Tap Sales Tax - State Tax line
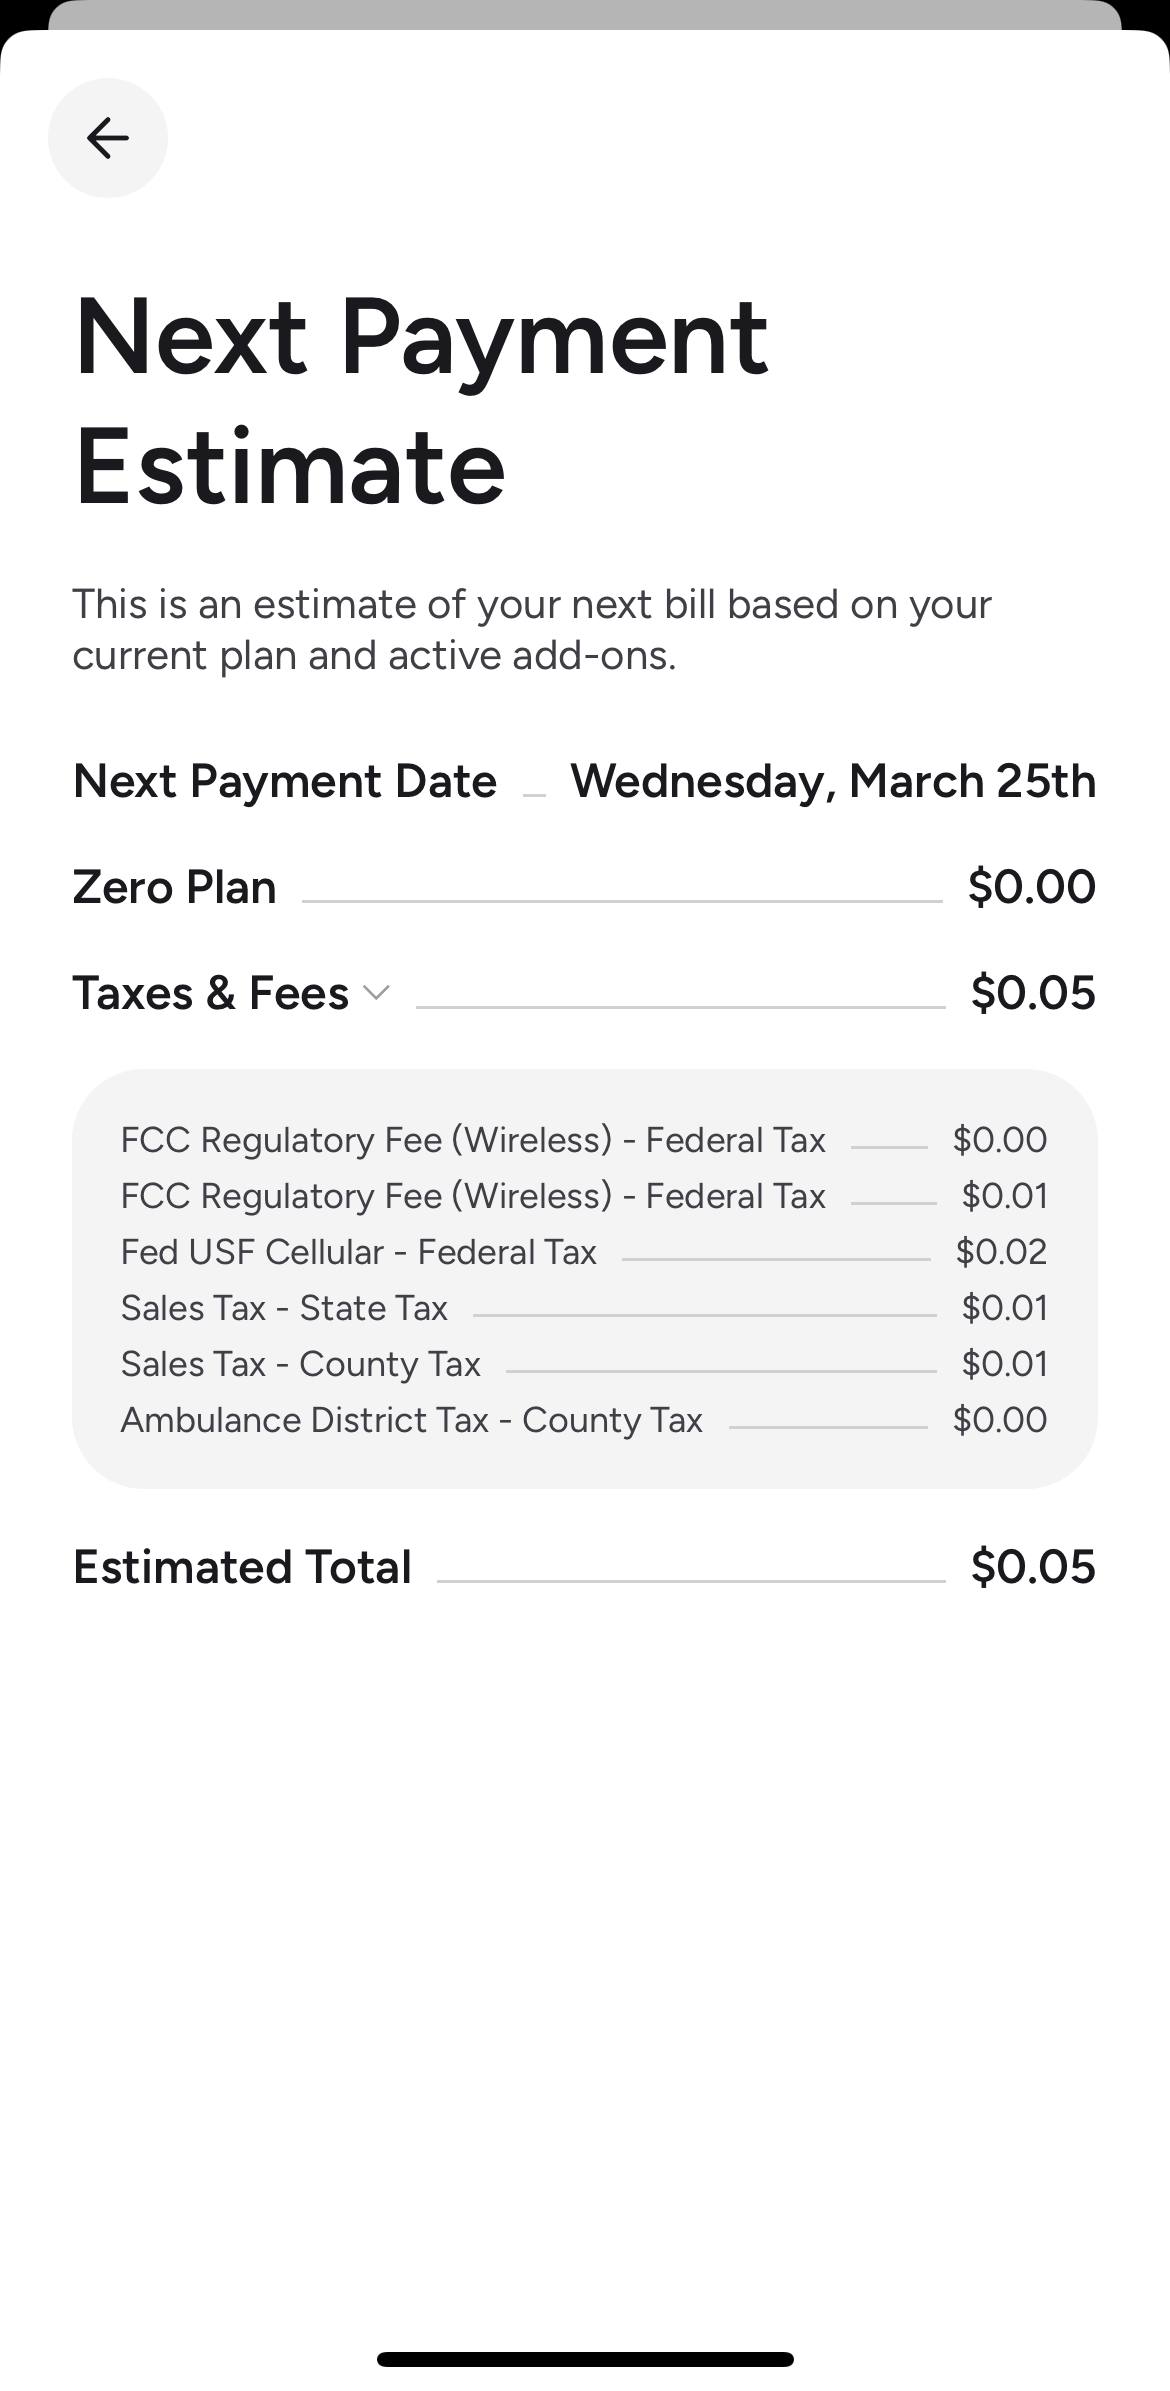 284,1308
